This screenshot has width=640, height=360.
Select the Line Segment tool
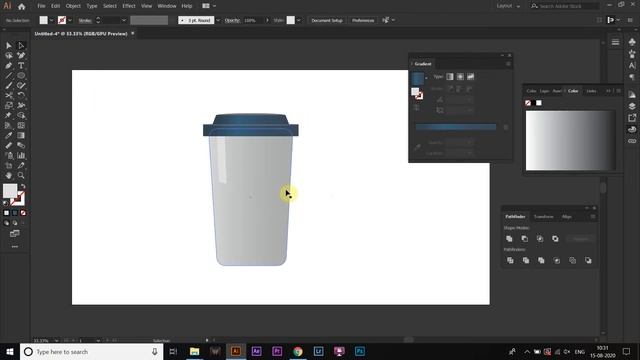coord(9,76)
